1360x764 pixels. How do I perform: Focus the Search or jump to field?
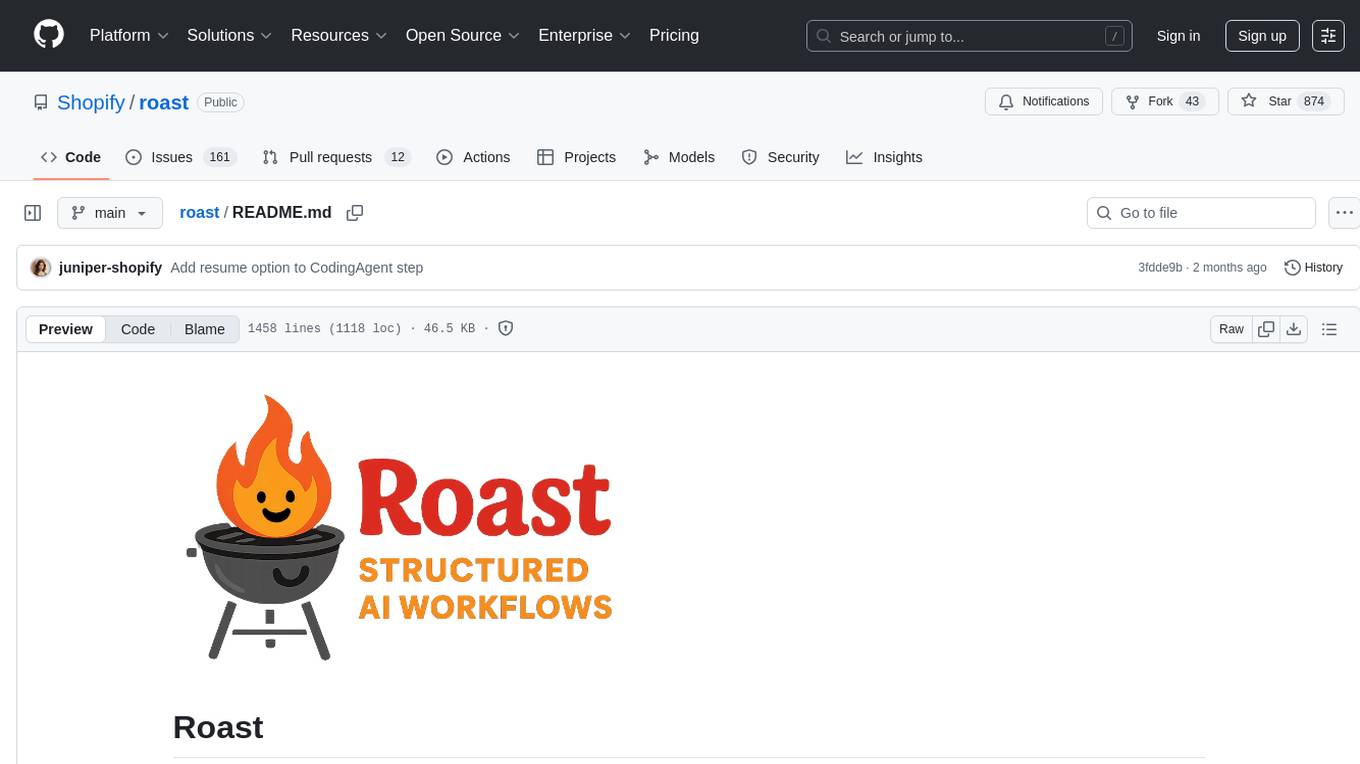pyautogui.click(x=969, y=36)
